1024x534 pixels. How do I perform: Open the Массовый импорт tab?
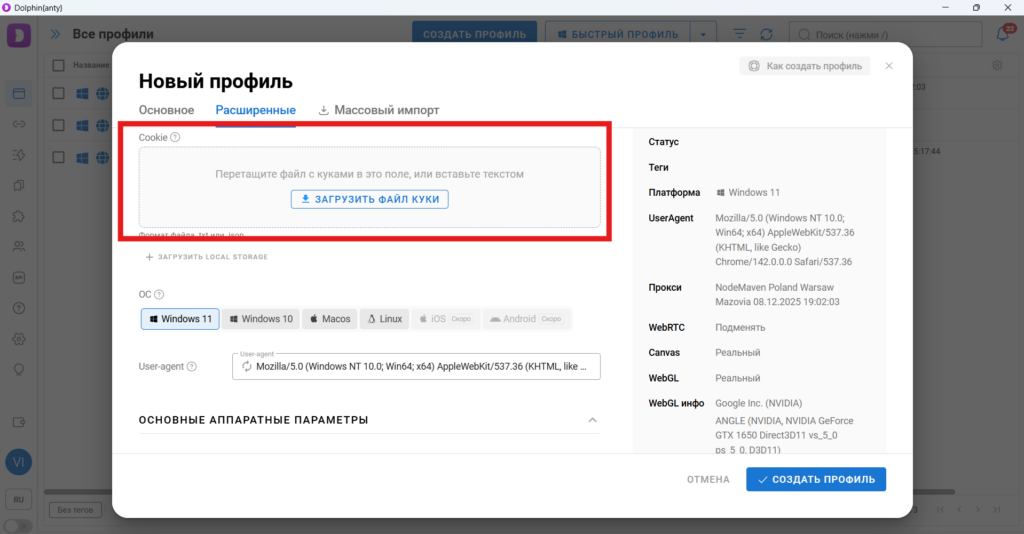(379, 110)
